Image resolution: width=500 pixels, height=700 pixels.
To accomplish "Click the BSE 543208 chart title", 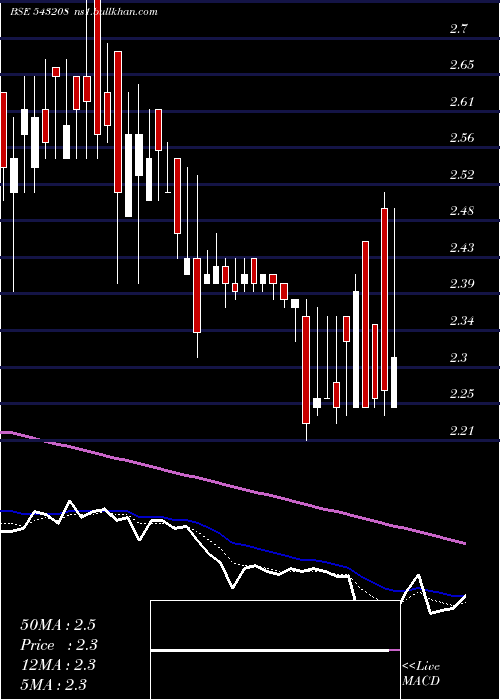I will [x=39, y=12].
